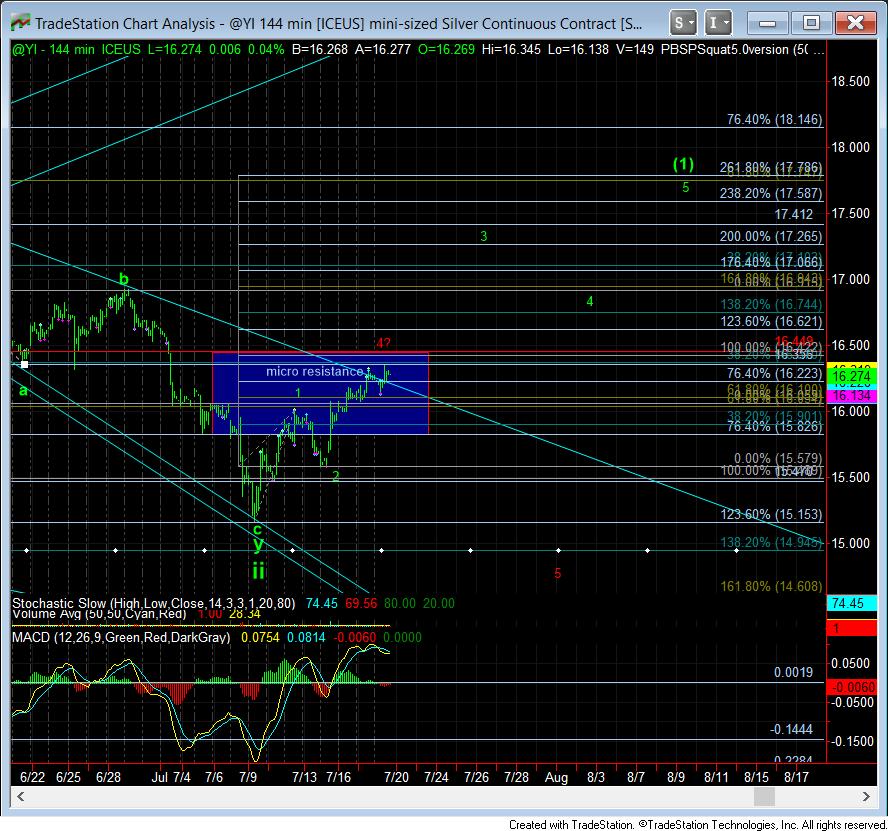Click the 138.20% (16.744) Fibonacci label
The height and width of the screenshot is (831, 888).
pos(771,304)
